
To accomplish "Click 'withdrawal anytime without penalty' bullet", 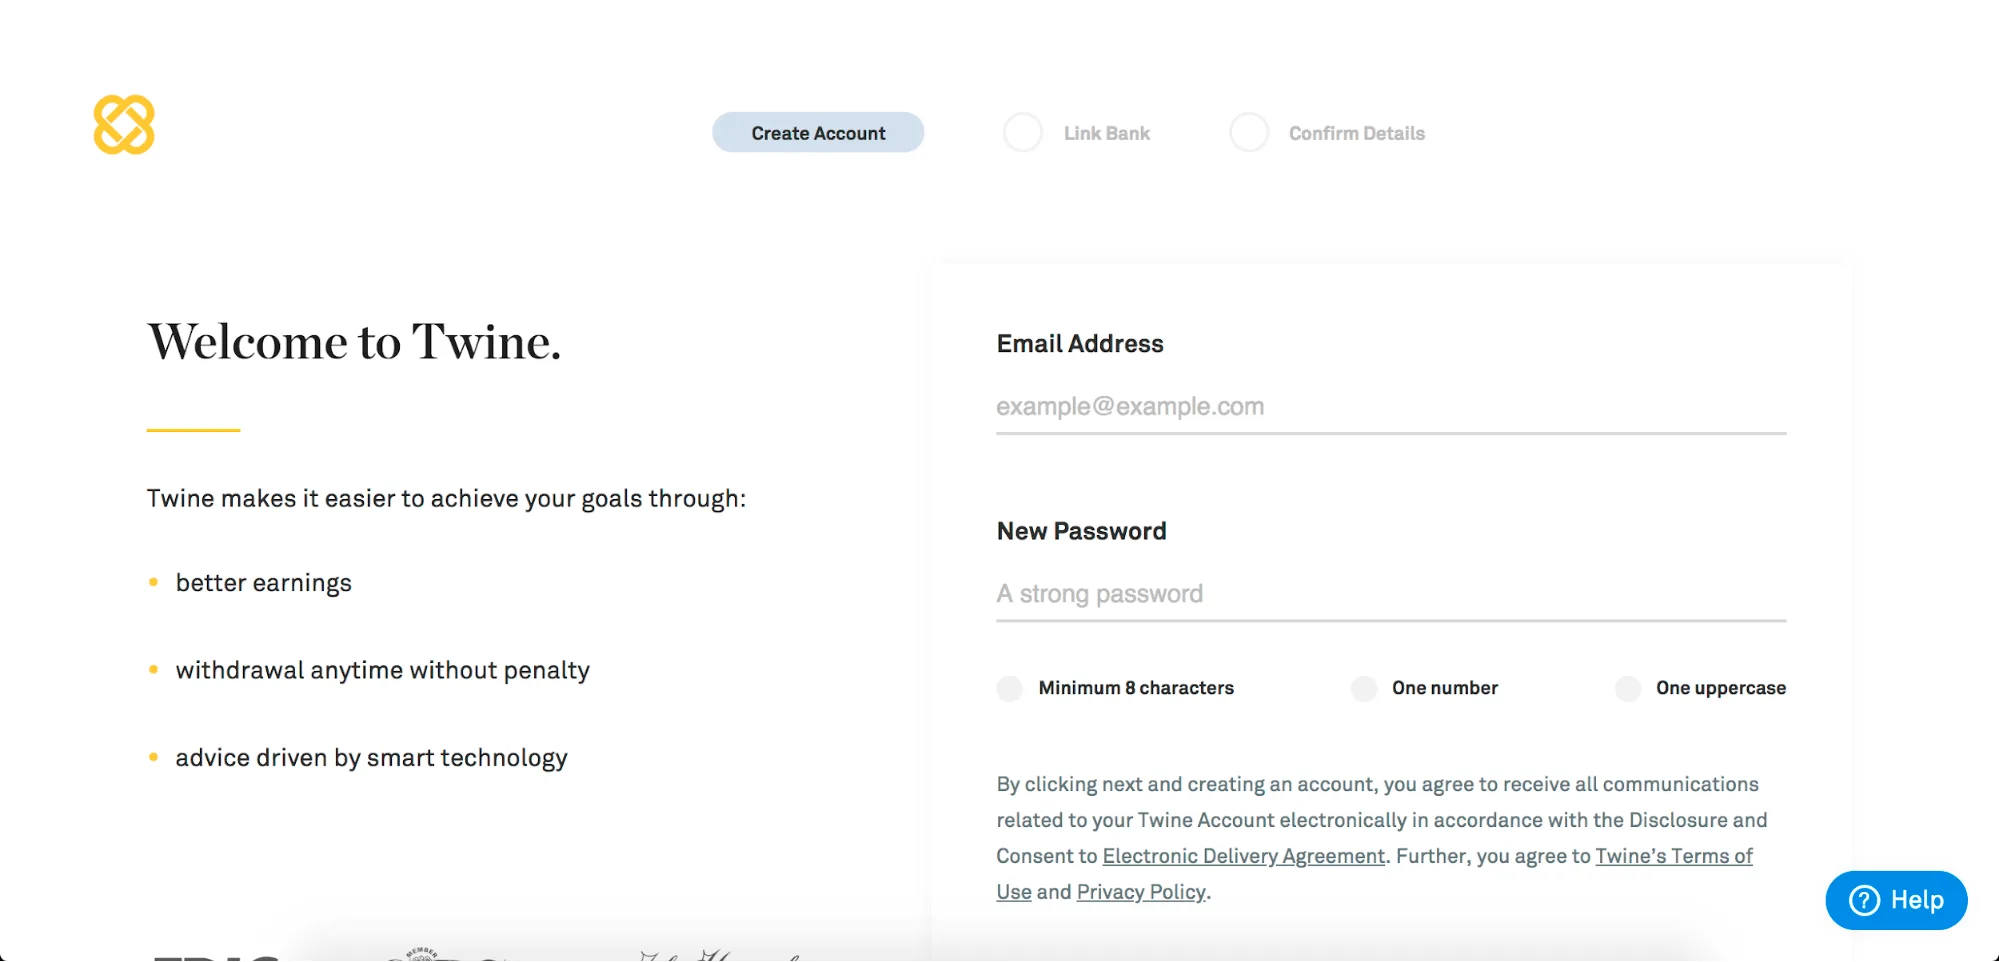I will [x=382, y=670].
